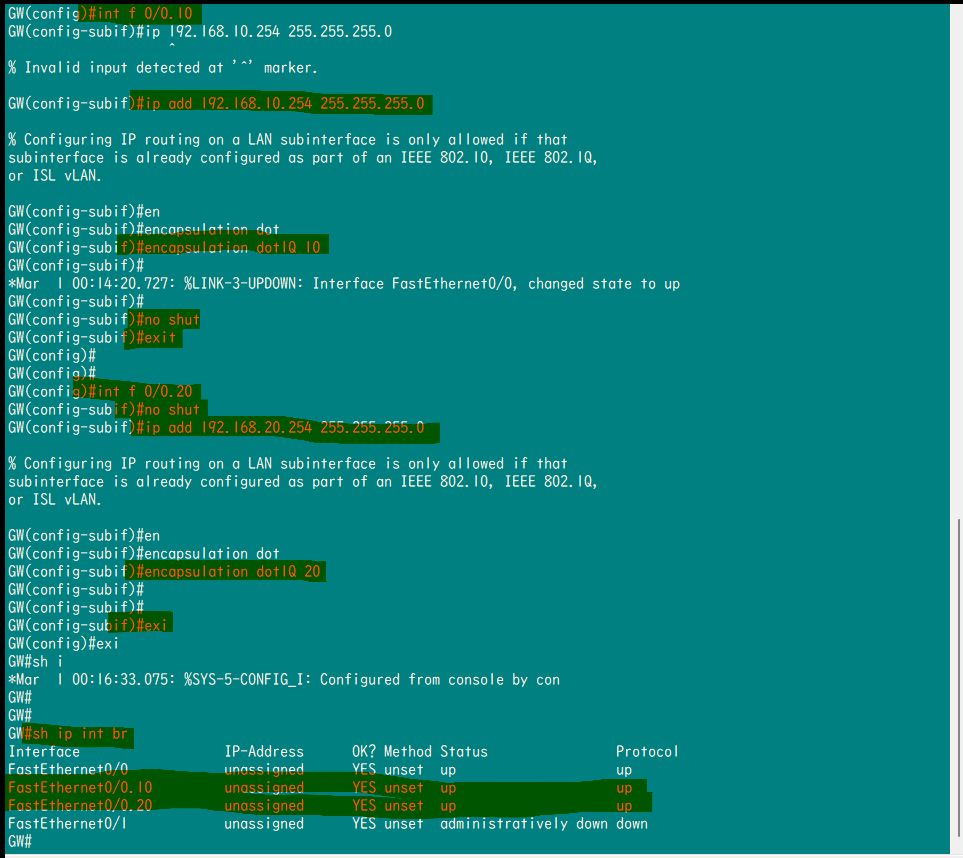Click the final GW# prompt at bottom
This screenshot has width=963, height=858.
point(20,842)
